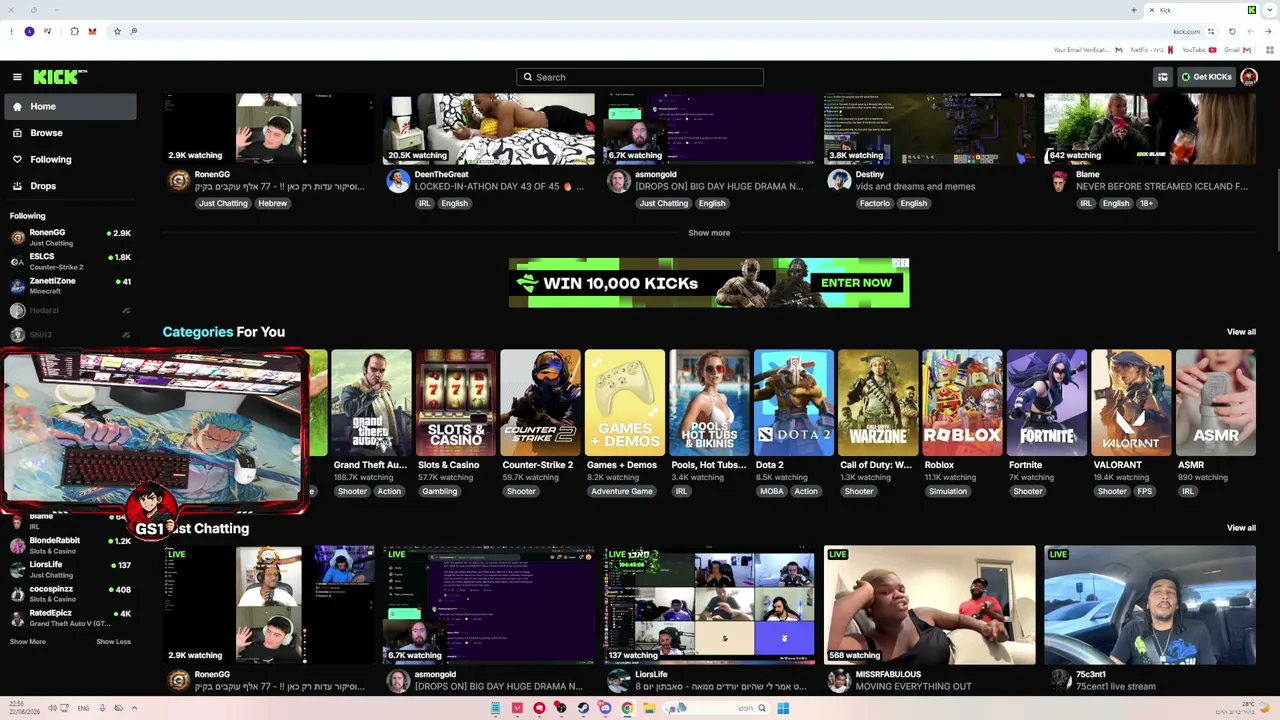The width and height of the screenshot is (1280, 720).
Task: Click the MetaMask fox extension icon
Action: (93, 31)
